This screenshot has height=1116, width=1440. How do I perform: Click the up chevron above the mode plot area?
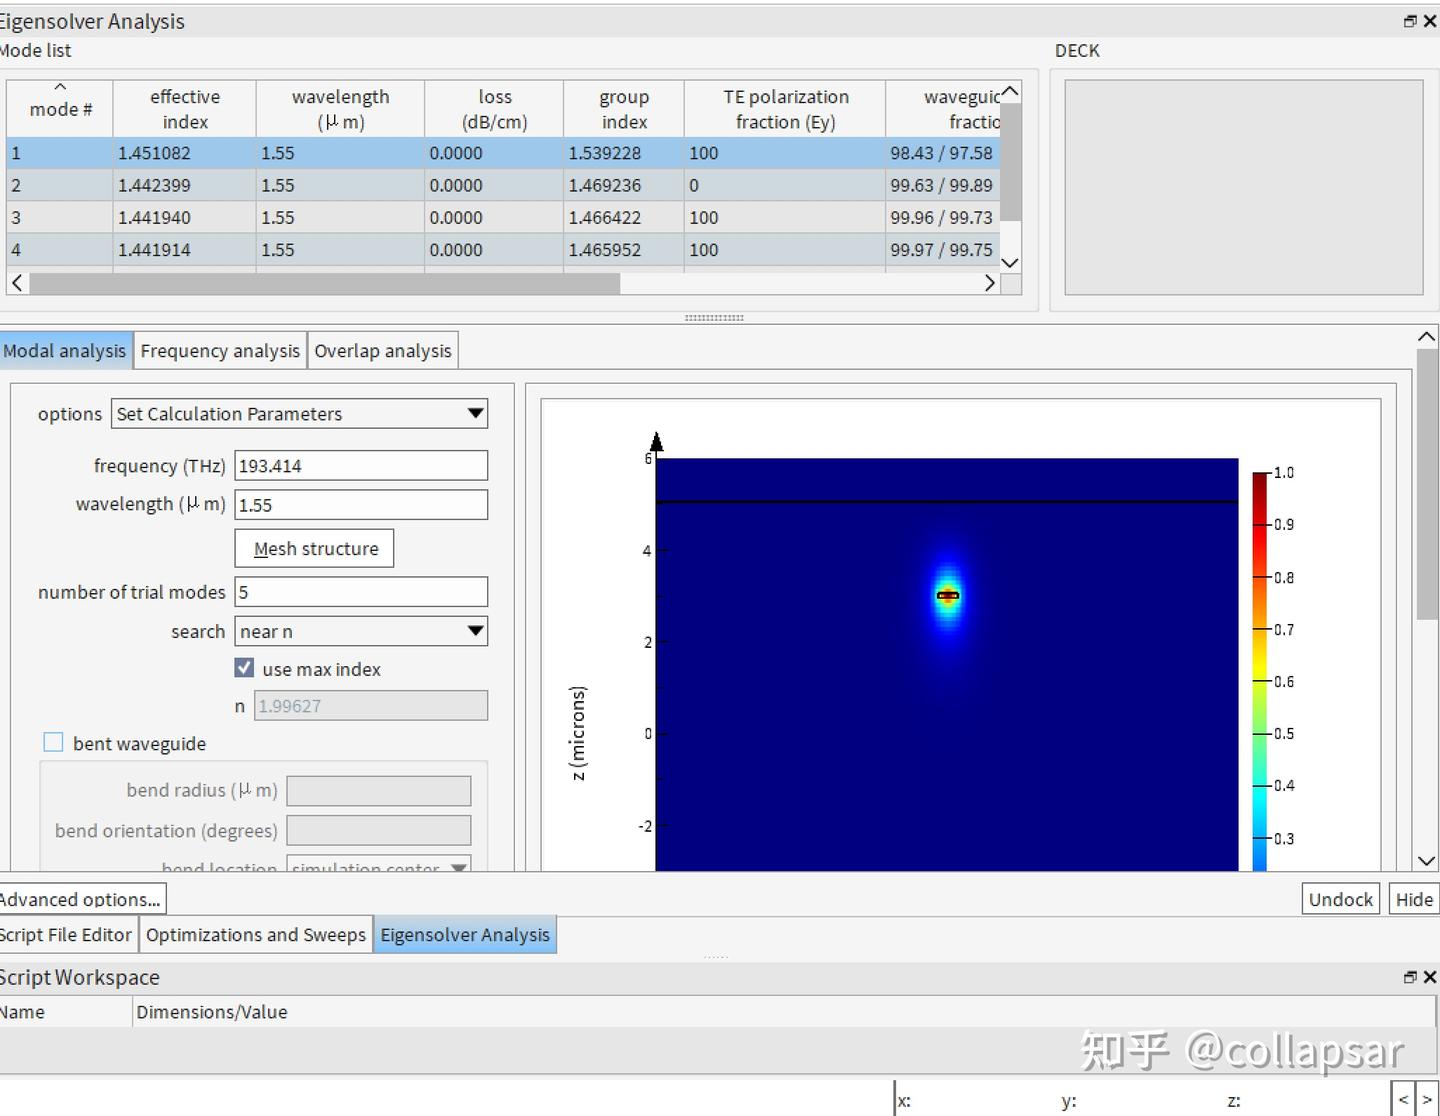[1426, 337]
